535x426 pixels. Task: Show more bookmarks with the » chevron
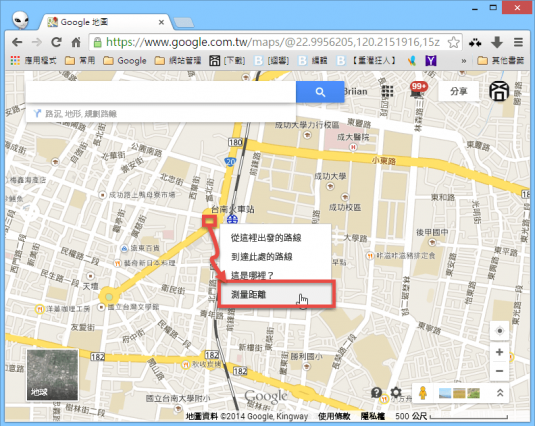pos(464,61)
